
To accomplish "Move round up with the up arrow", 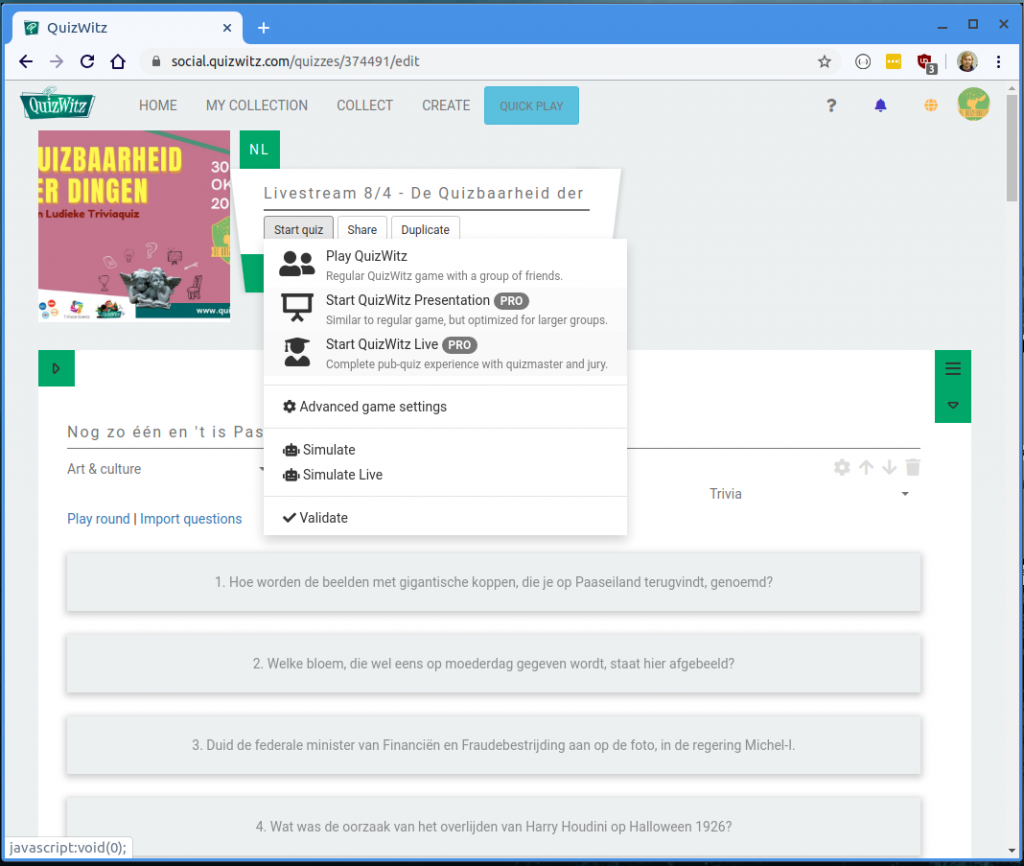I will click(x=866, y=467).
